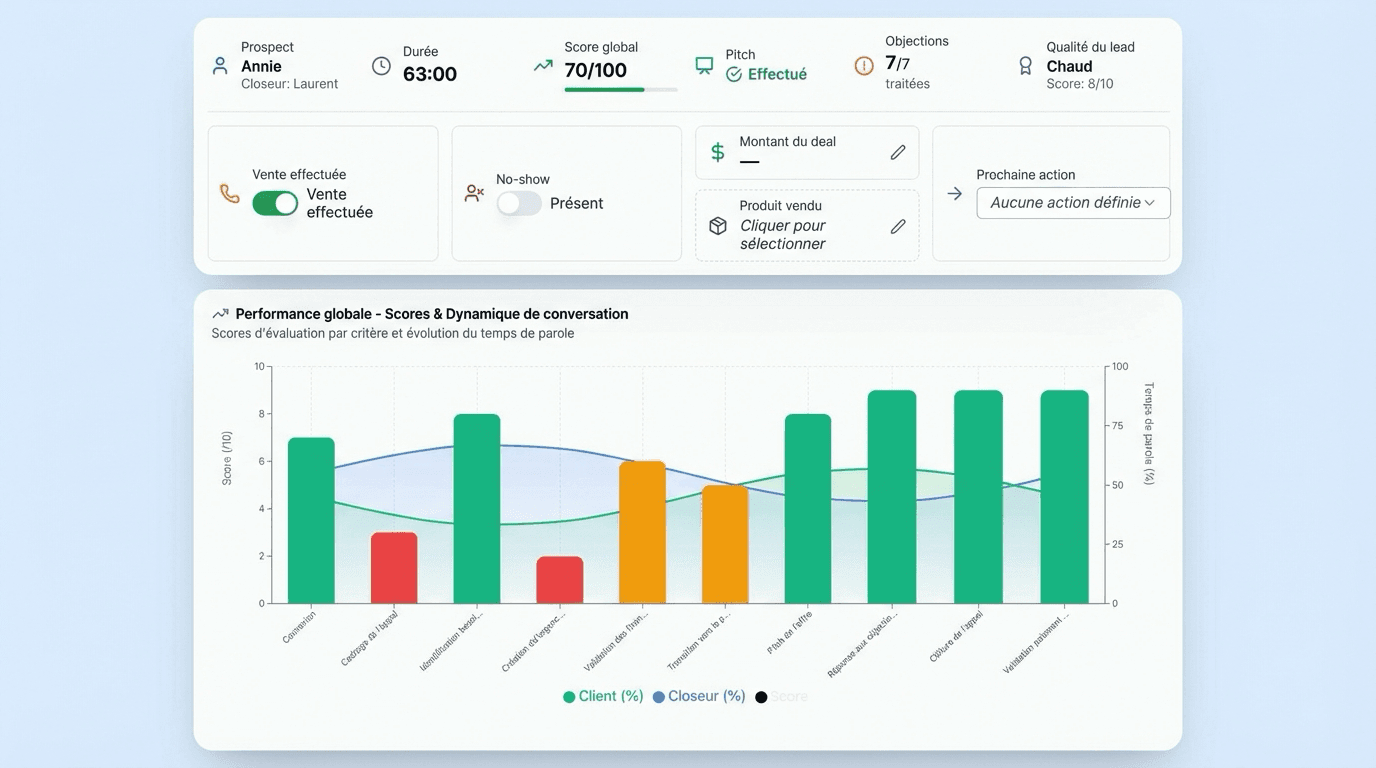Select the dollar icon for Montant du deal
This screenshot has height=768, width=1376.
(x=717, y=152)
